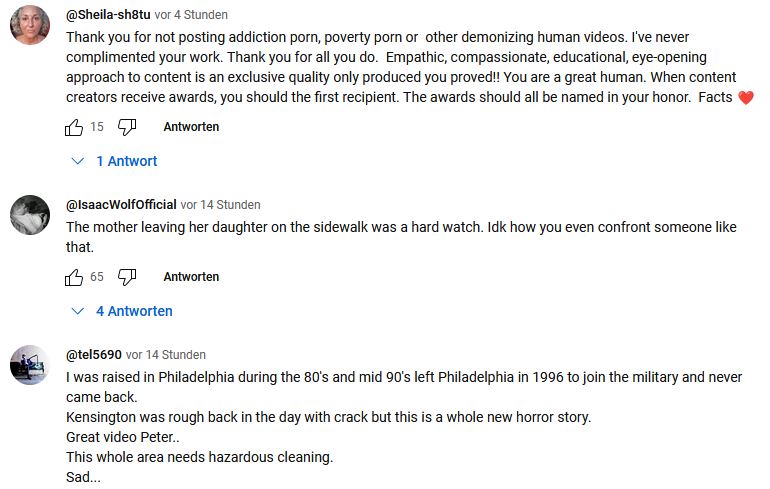Click "vor 4 Stunden" comment timestamp
The height and width of the screenshot is (489, 770).
191,15
